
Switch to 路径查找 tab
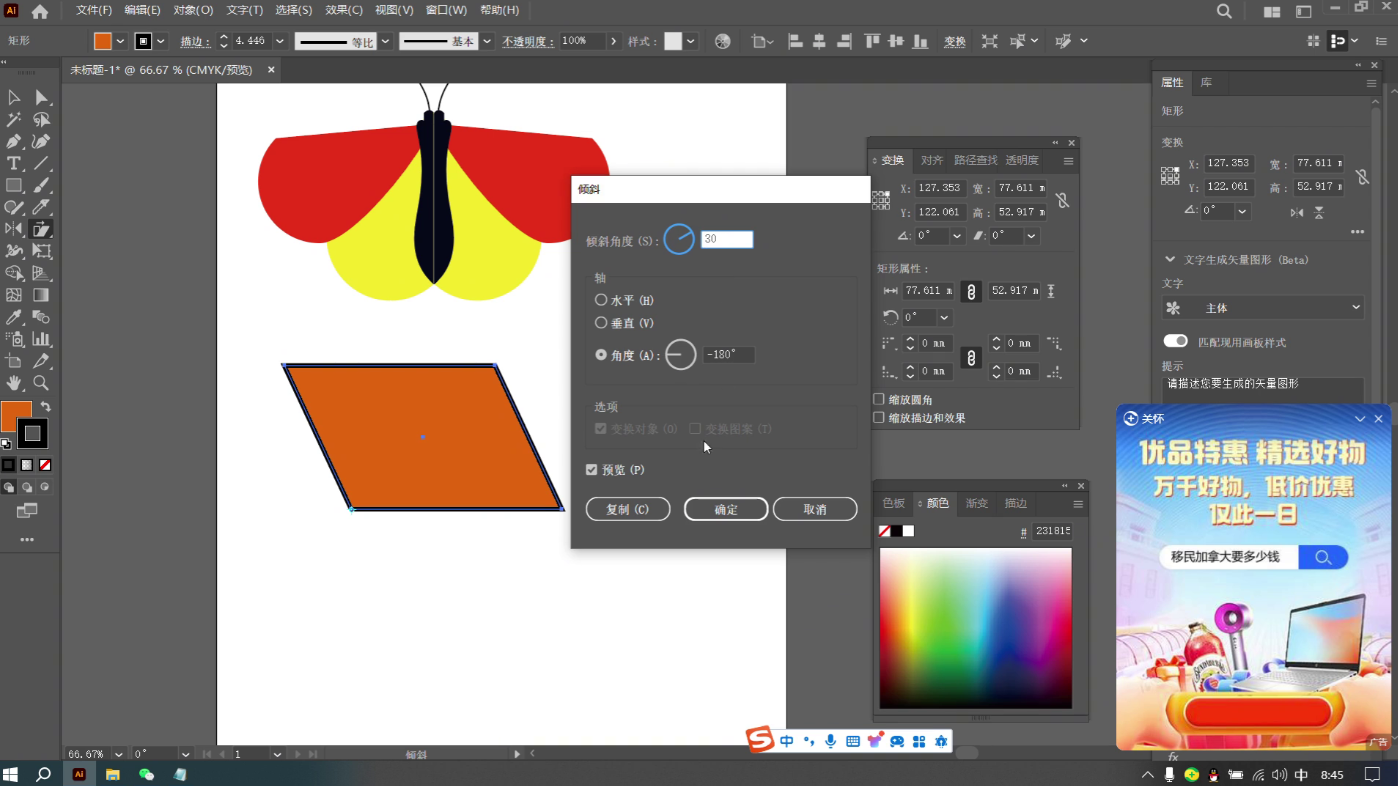pyautogui.click(x=975, y=160)
